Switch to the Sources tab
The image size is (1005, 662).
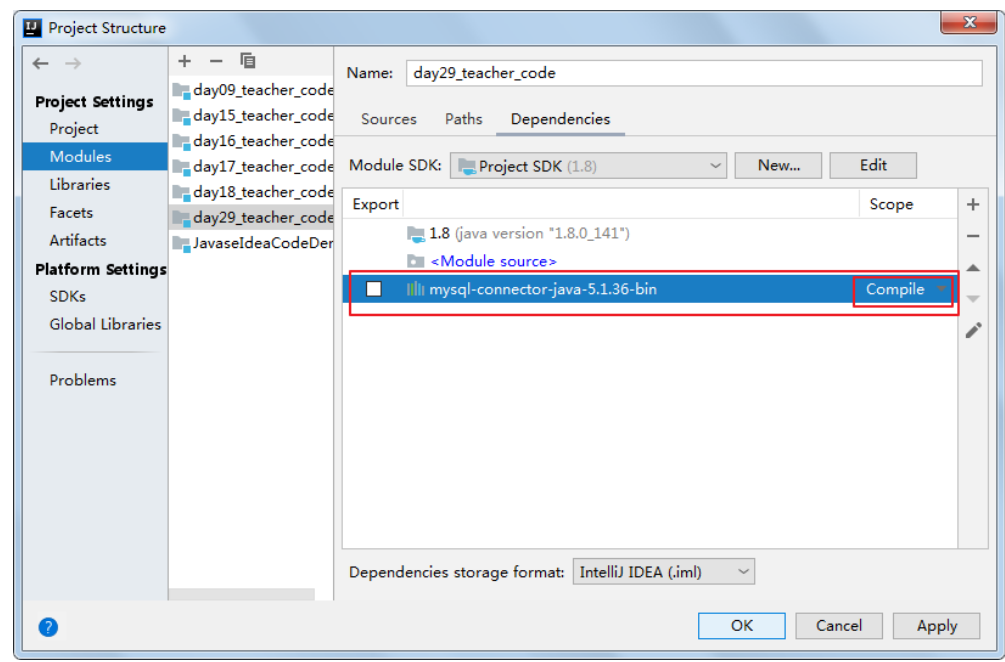coord(388,119)
